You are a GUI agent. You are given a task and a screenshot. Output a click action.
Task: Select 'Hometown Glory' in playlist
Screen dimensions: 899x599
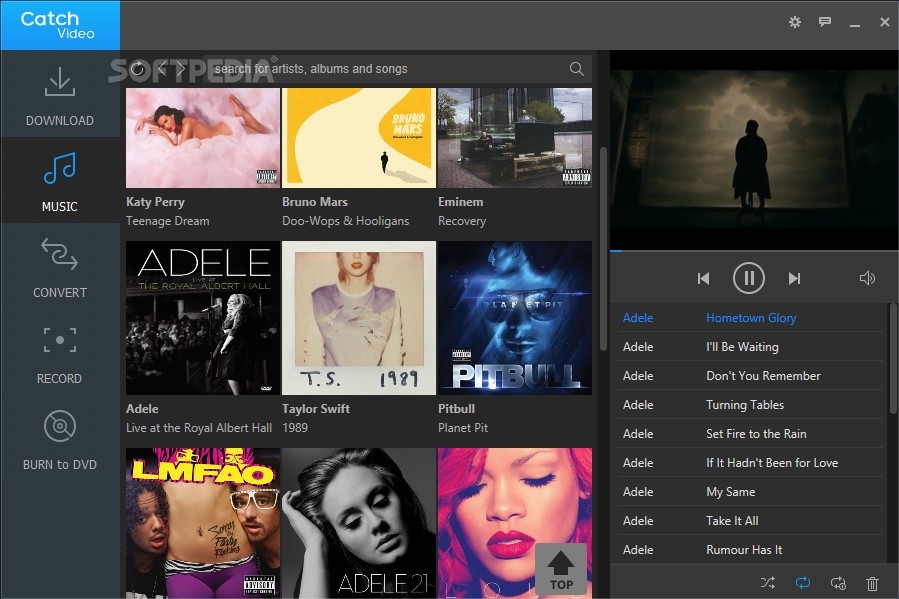[751, 318]
